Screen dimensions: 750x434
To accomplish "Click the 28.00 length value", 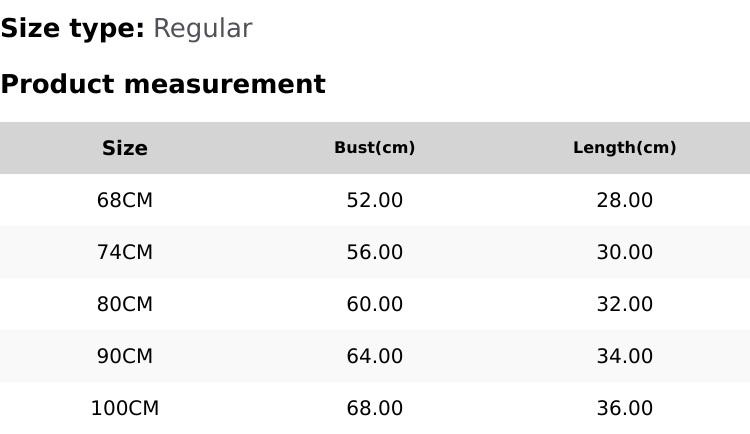I will pos(625,200).
